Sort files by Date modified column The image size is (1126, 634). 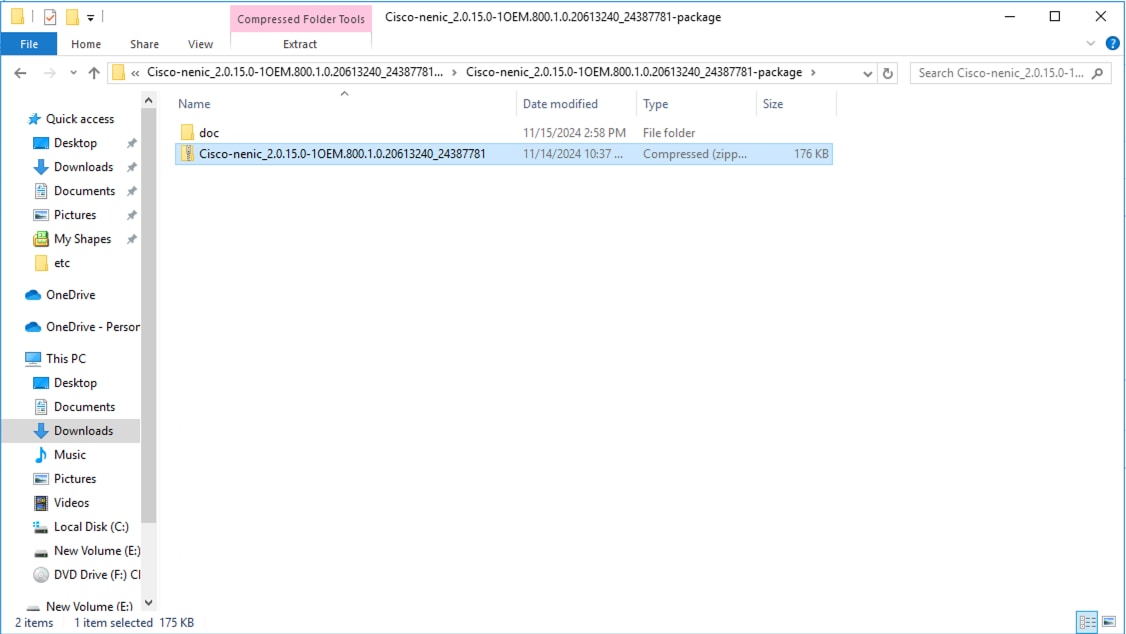560,104
